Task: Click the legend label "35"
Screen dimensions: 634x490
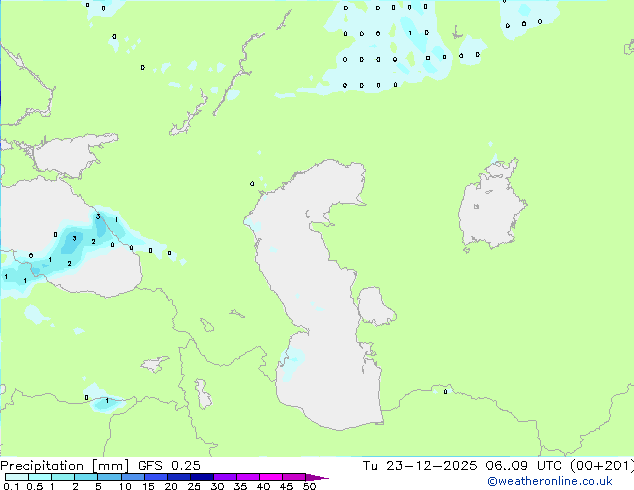Action: tap(240, 486)
